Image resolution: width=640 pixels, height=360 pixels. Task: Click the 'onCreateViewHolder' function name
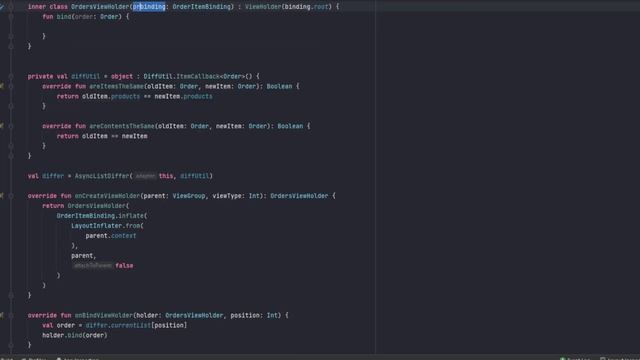[107, 196]
